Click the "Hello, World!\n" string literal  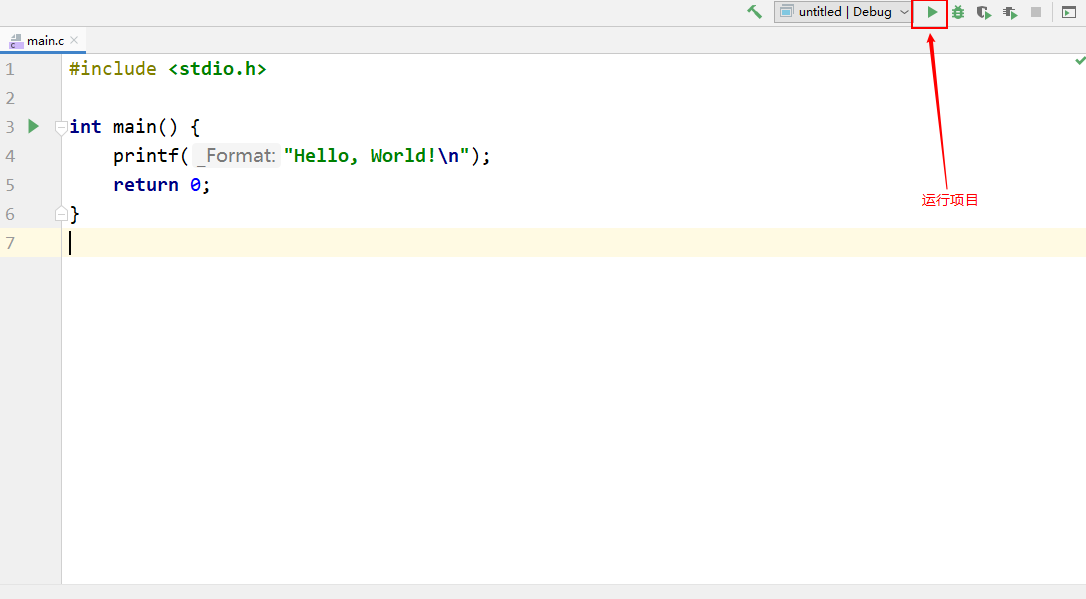click(x=377, y=156)
